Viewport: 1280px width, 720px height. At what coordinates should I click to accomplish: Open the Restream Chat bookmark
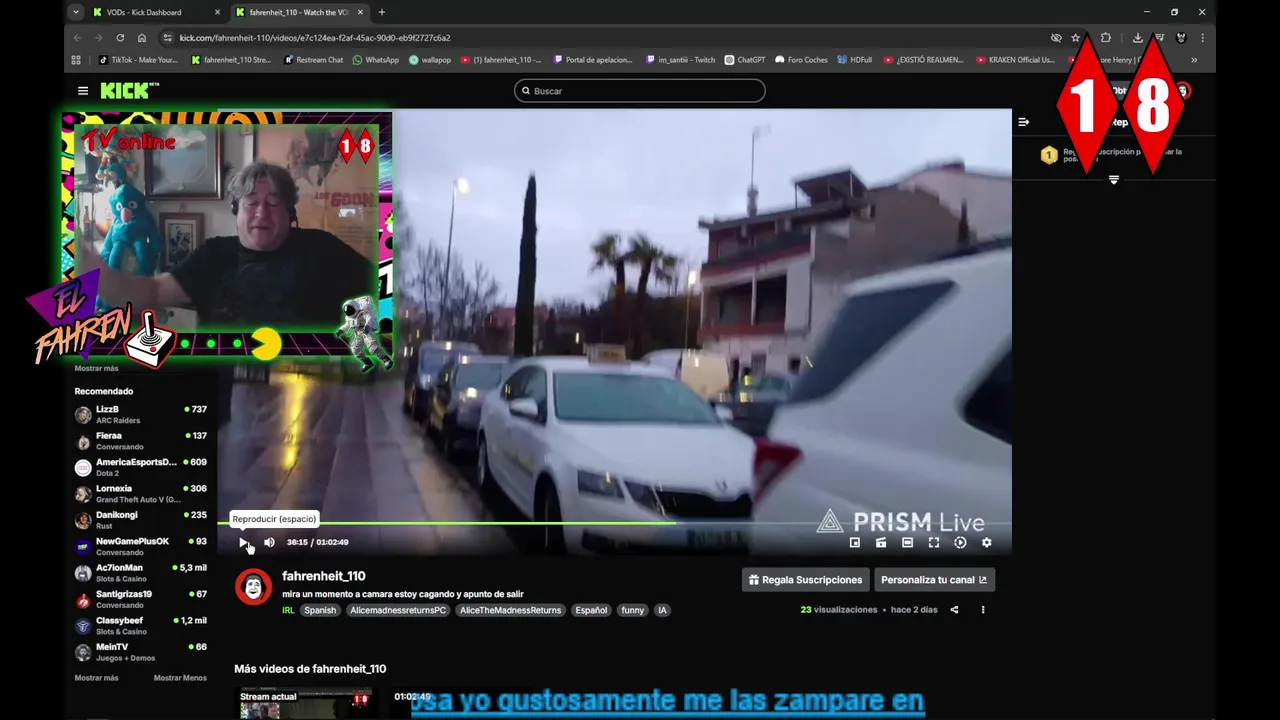click(314, 60)
